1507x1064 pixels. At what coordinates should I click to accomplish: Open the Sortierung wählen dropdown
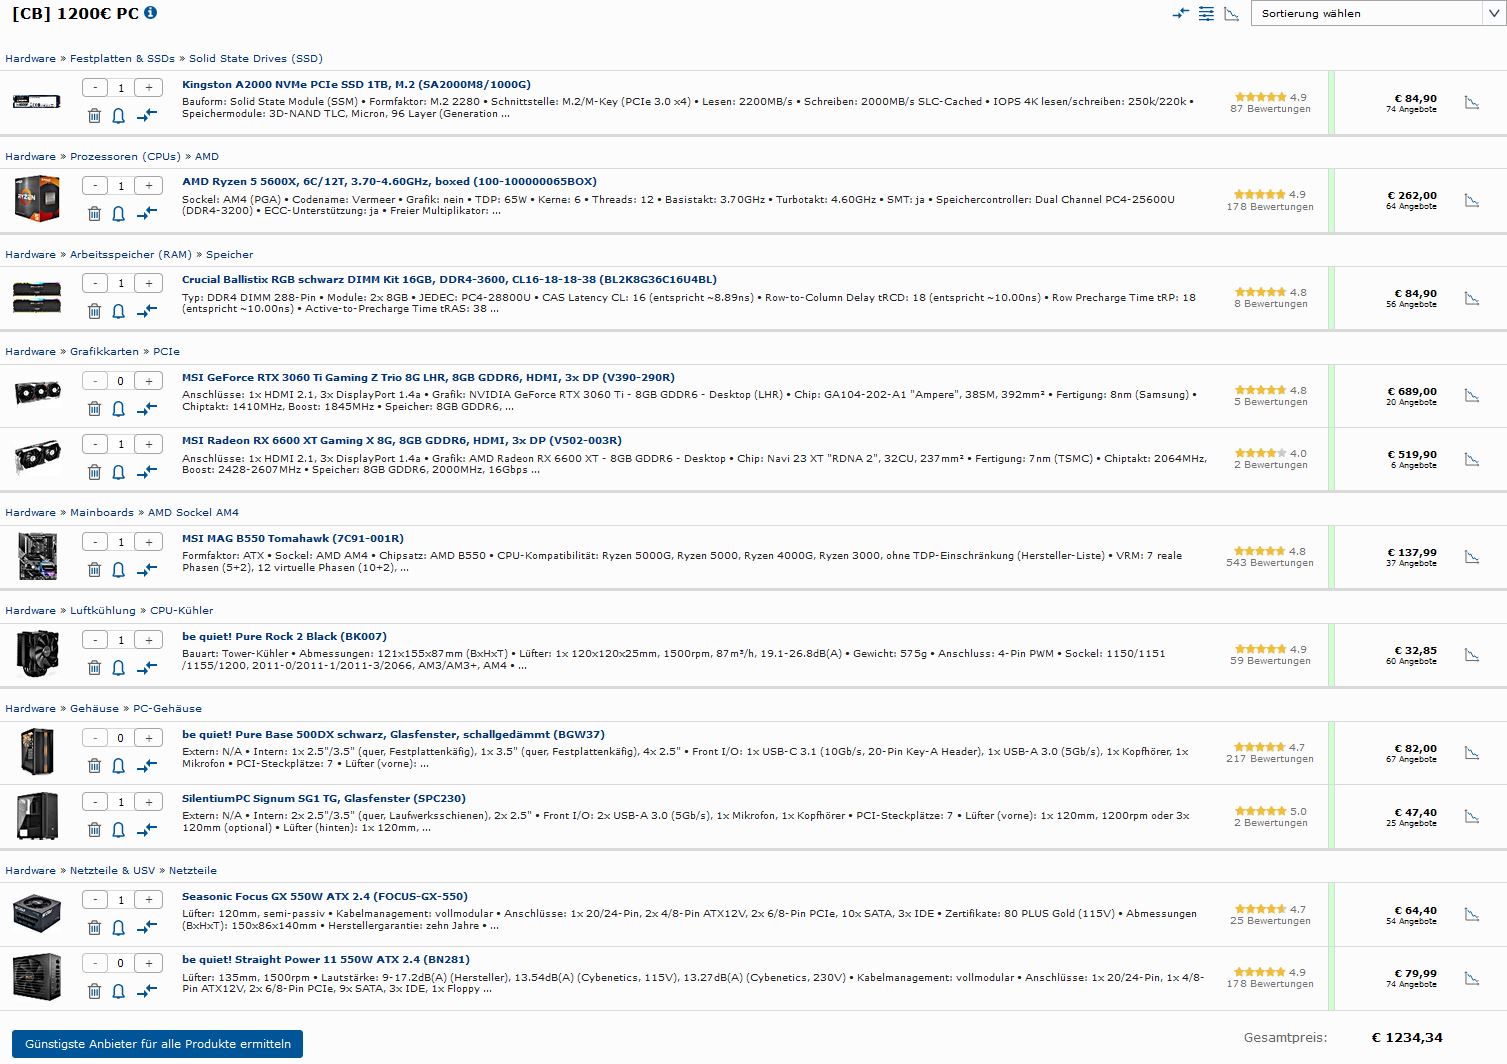point(1377,13)
